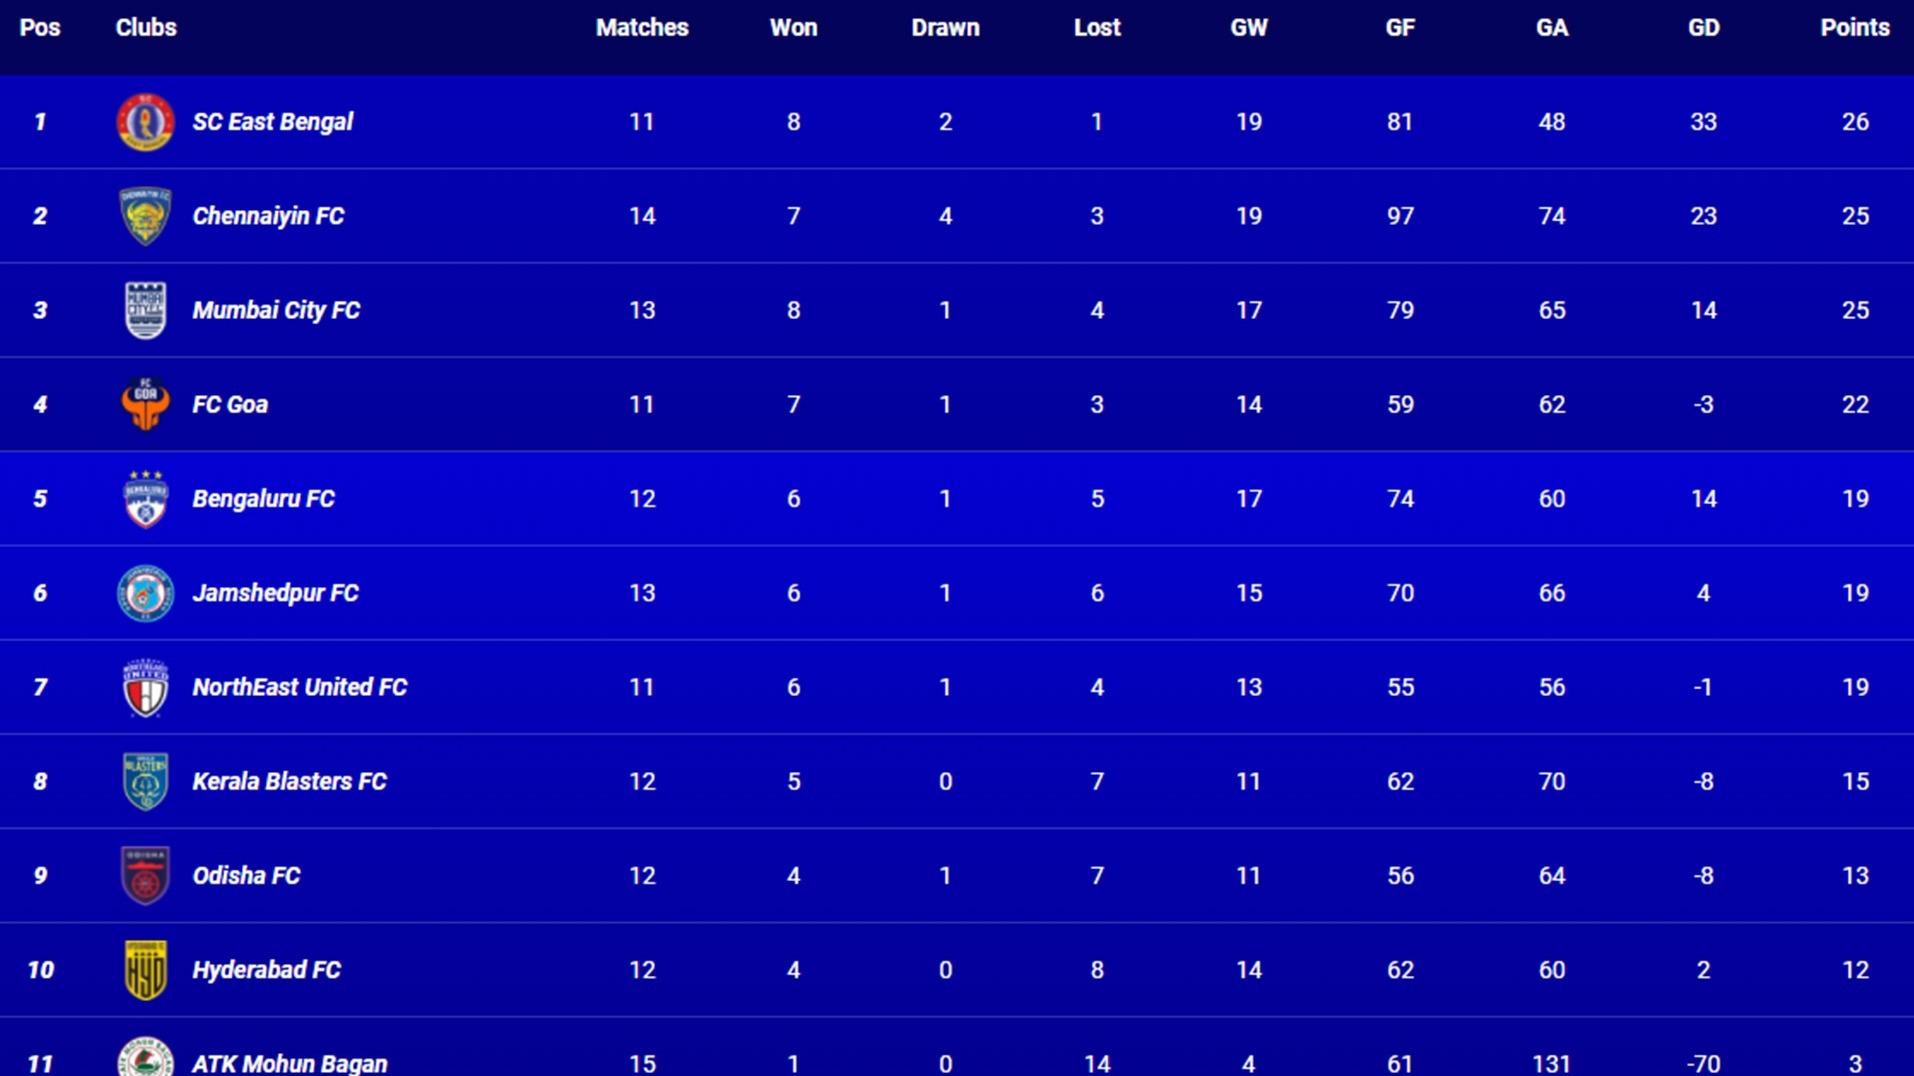The width and height of the screenshot is (1914, 1076).
Task: Sort table by Points column header
Action: point(1854,28)
